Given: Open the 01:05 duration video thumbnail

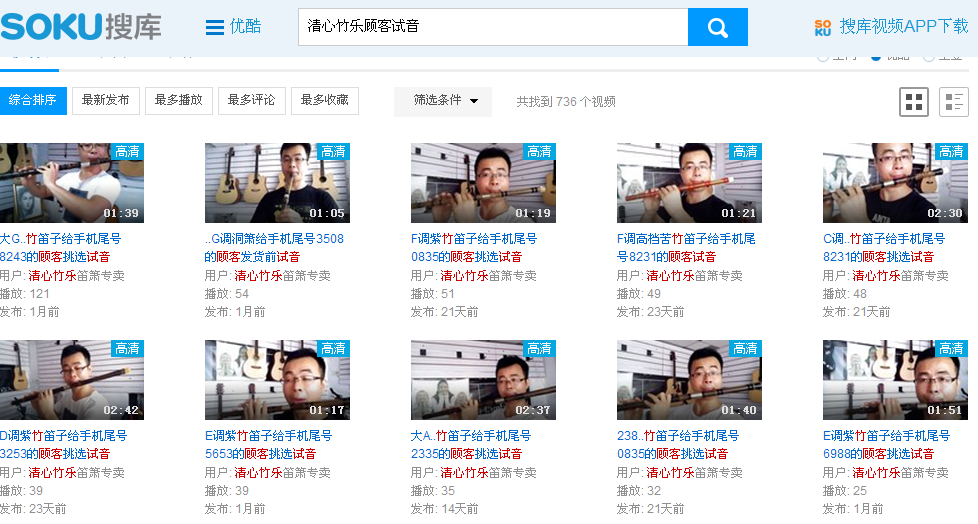Looking at the screenshot, I should coord(277,183).
